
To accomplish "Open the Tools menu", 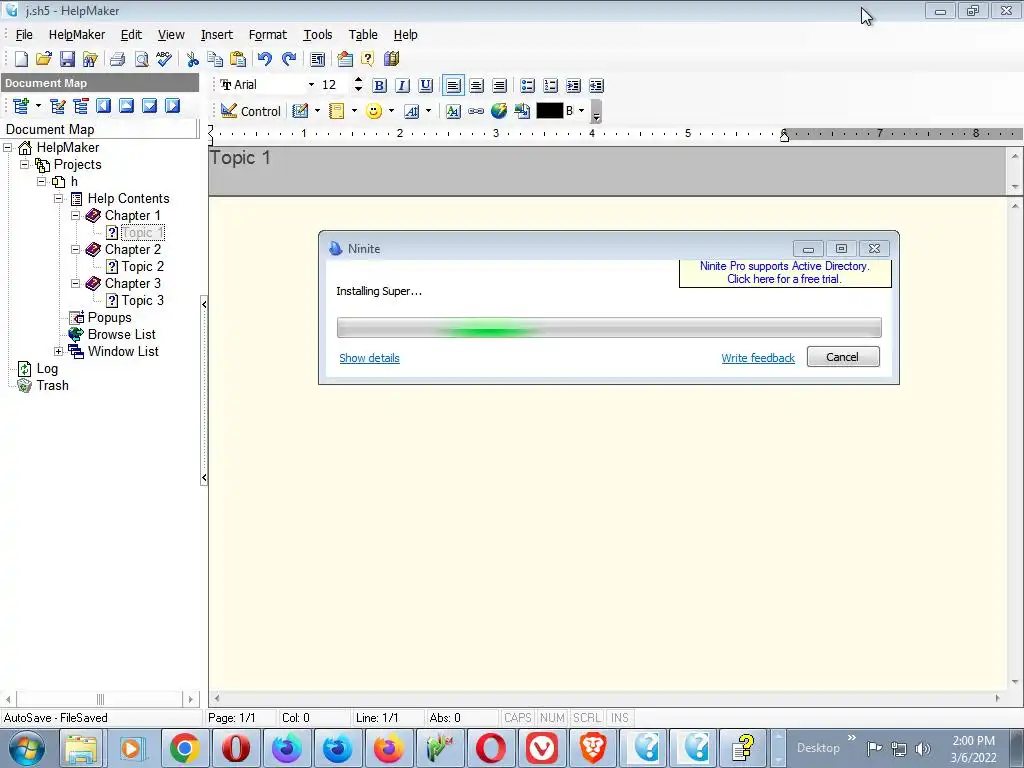I will 318,35.
